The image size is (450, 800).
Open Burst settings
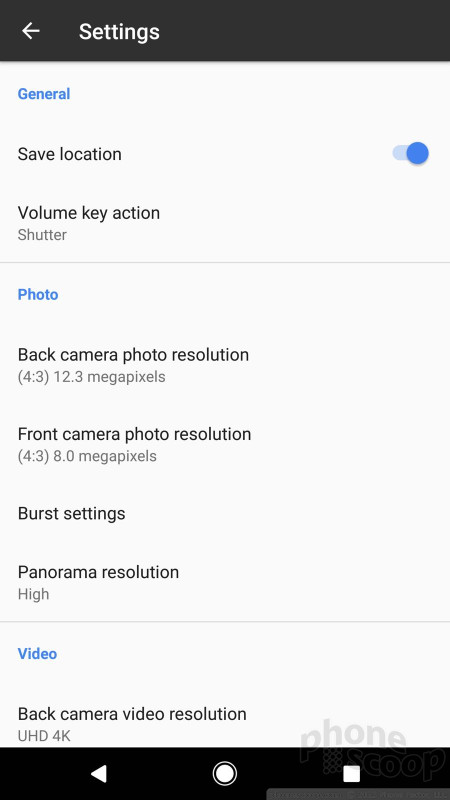[x=225, y=513]
